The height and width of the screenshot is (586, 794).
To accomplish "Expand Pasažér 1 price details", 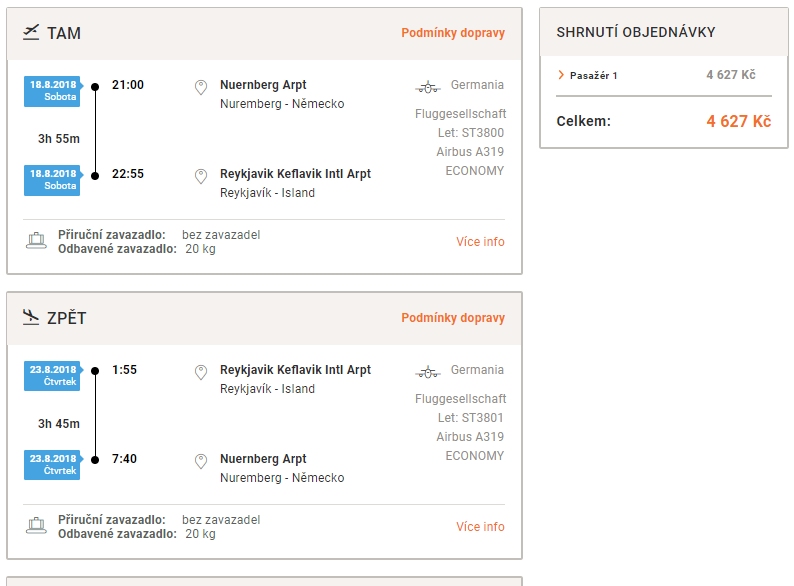I will (x=587, y=75).
